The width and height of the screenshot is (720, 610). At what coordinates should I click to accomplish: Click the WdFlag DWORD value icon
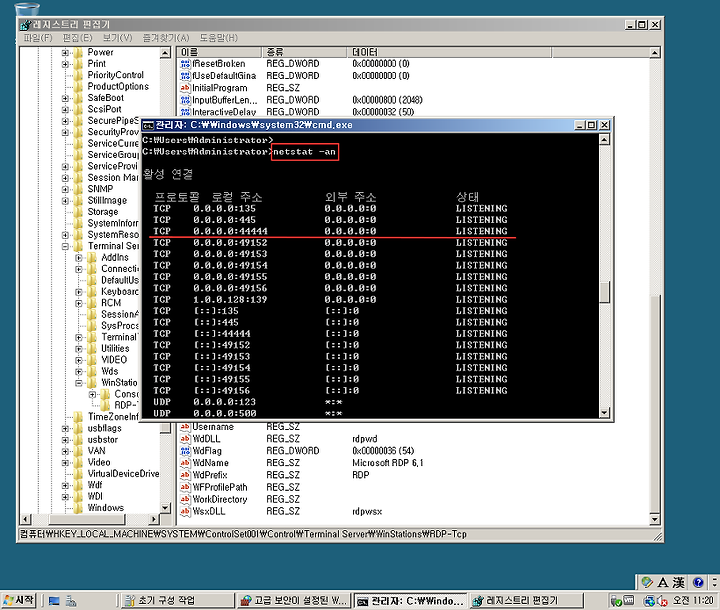pyautogui.click(x=185, y=451)
